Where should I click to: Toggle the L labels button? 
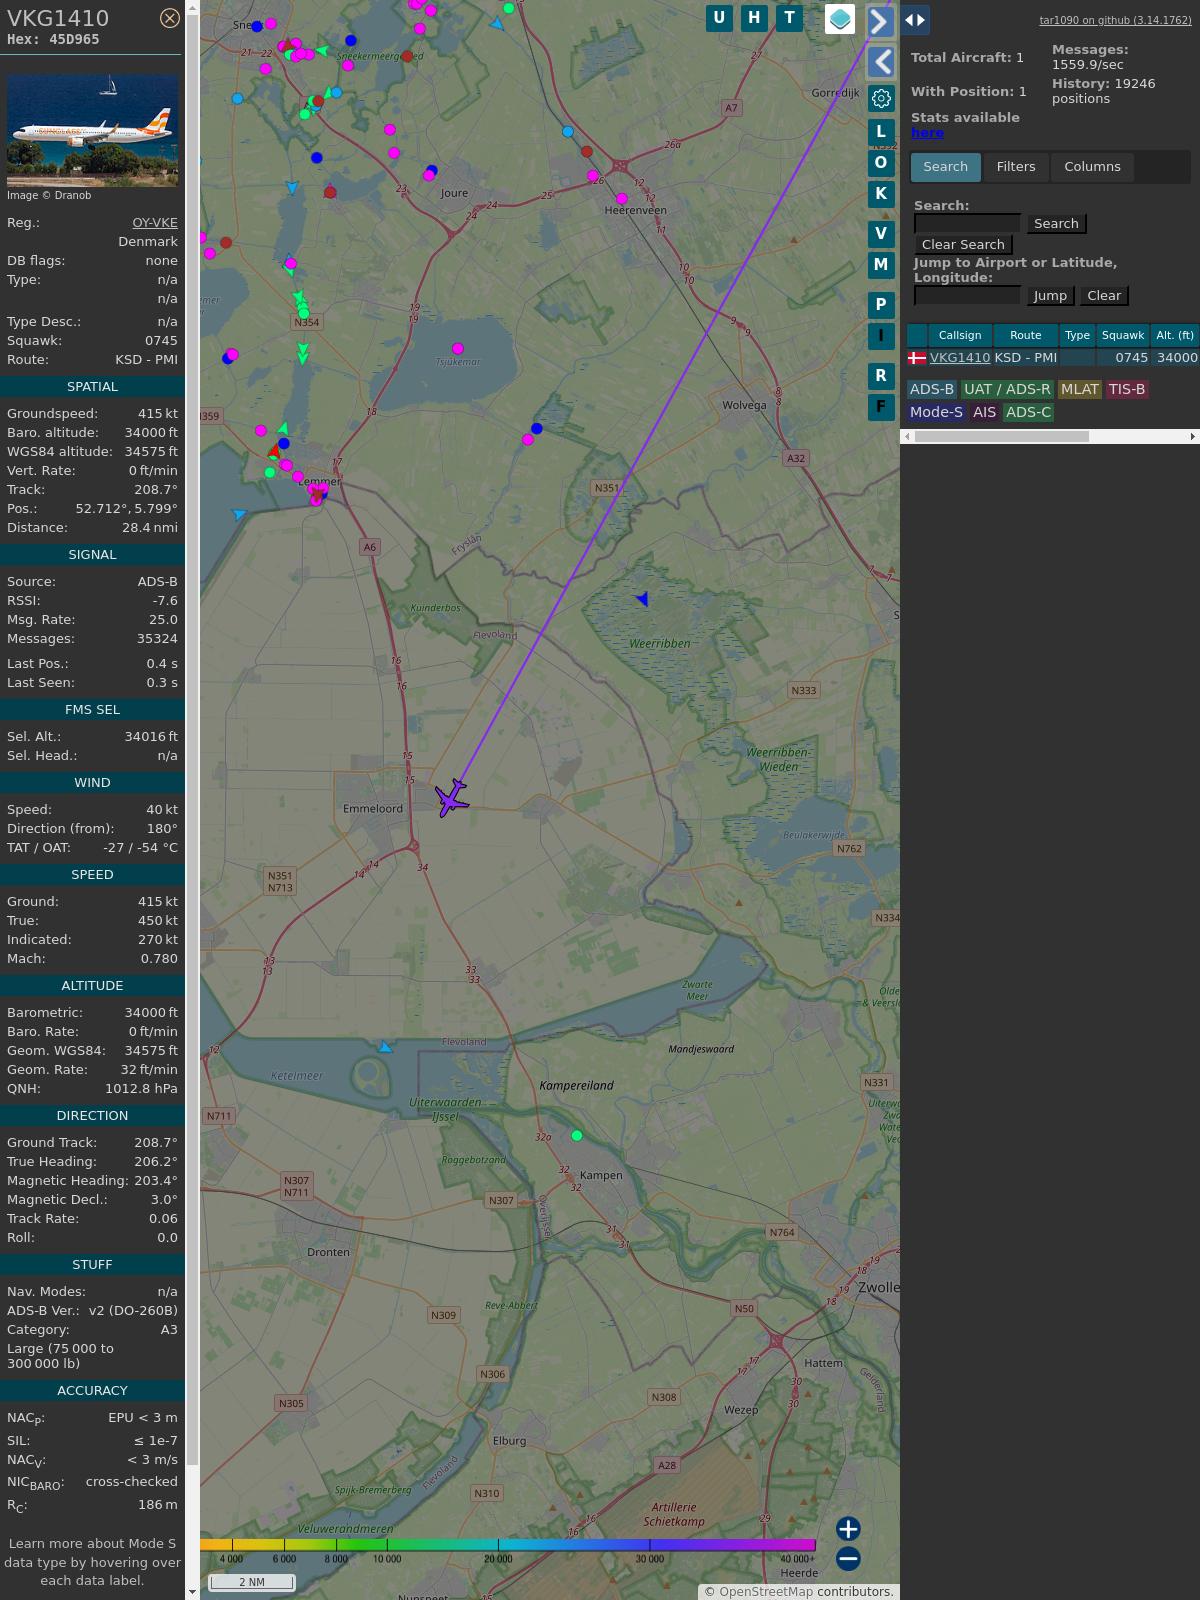point(881,132)
